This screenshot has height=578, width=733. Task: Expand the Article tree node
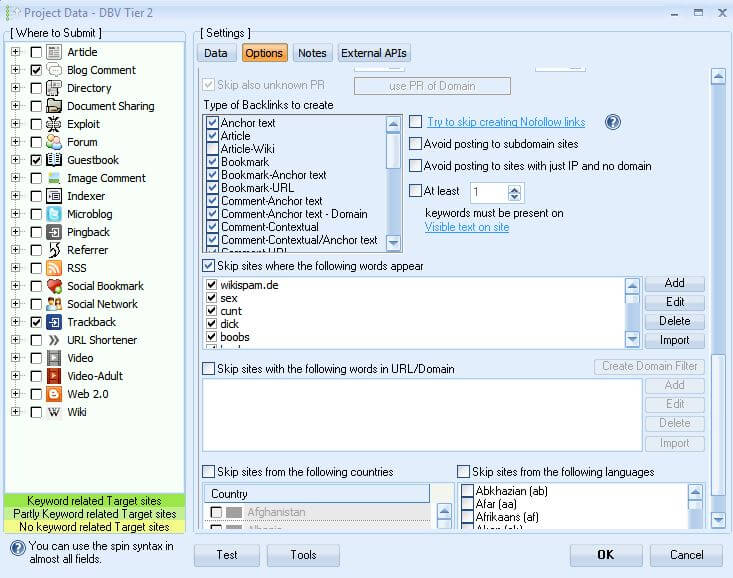point(15,52)
